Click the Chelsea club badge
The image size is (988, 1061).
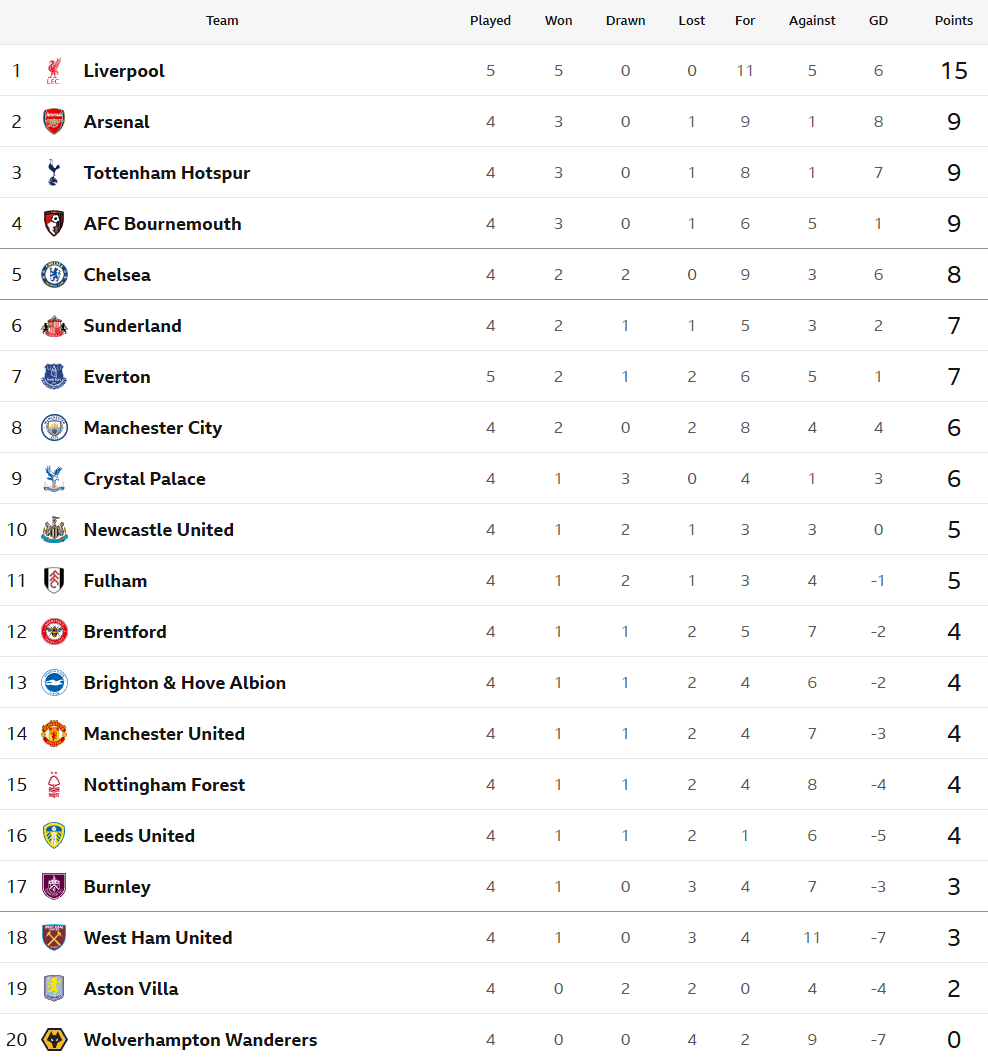tap(54, 275)
